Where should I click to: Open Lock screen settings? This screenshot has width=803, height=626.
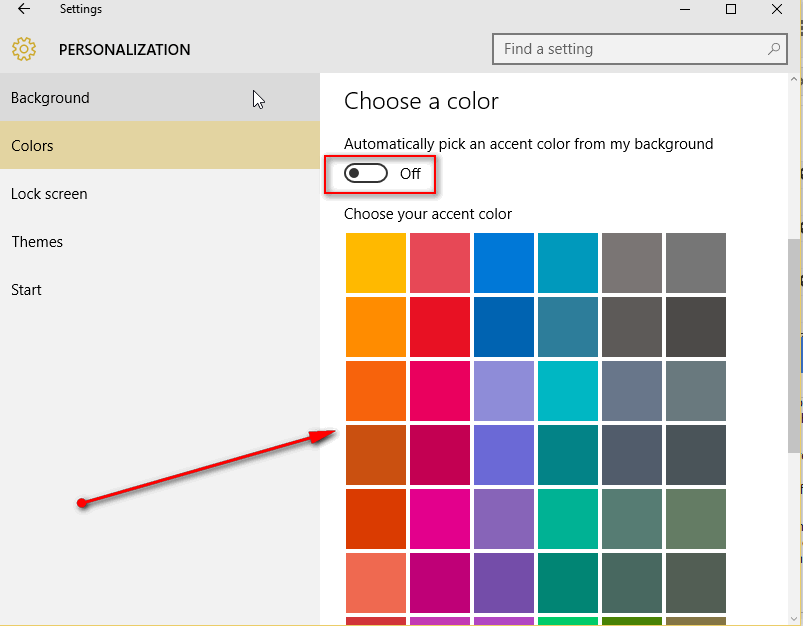coord(160,194)
